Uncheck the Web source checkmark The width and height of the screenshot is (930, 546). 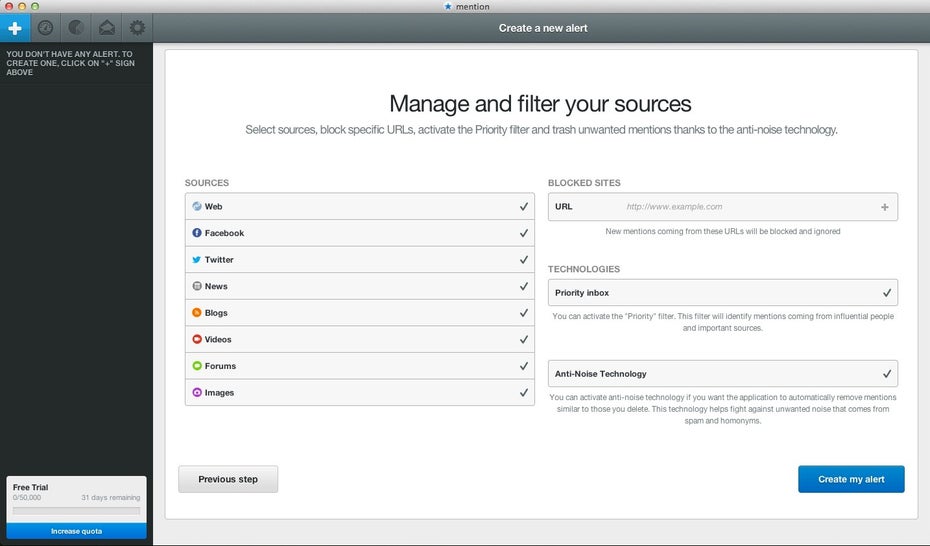[524, 206]
